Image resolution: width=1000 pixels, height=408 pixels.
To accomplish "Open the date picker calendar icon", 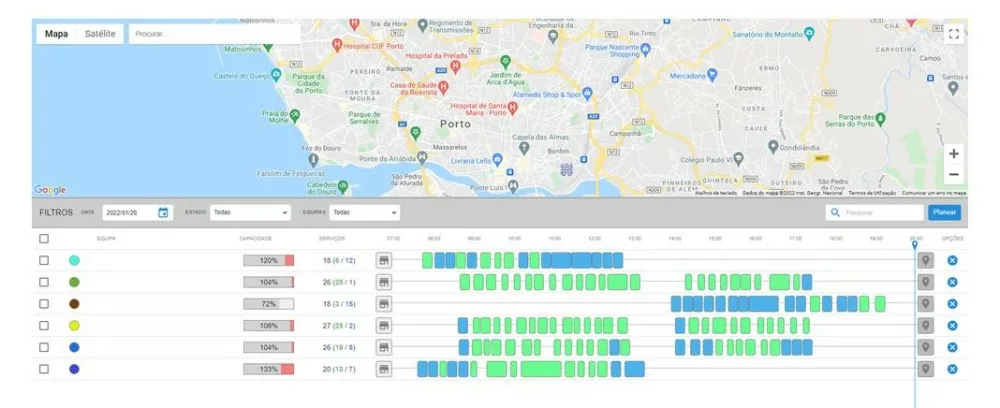I will (163, 212).
